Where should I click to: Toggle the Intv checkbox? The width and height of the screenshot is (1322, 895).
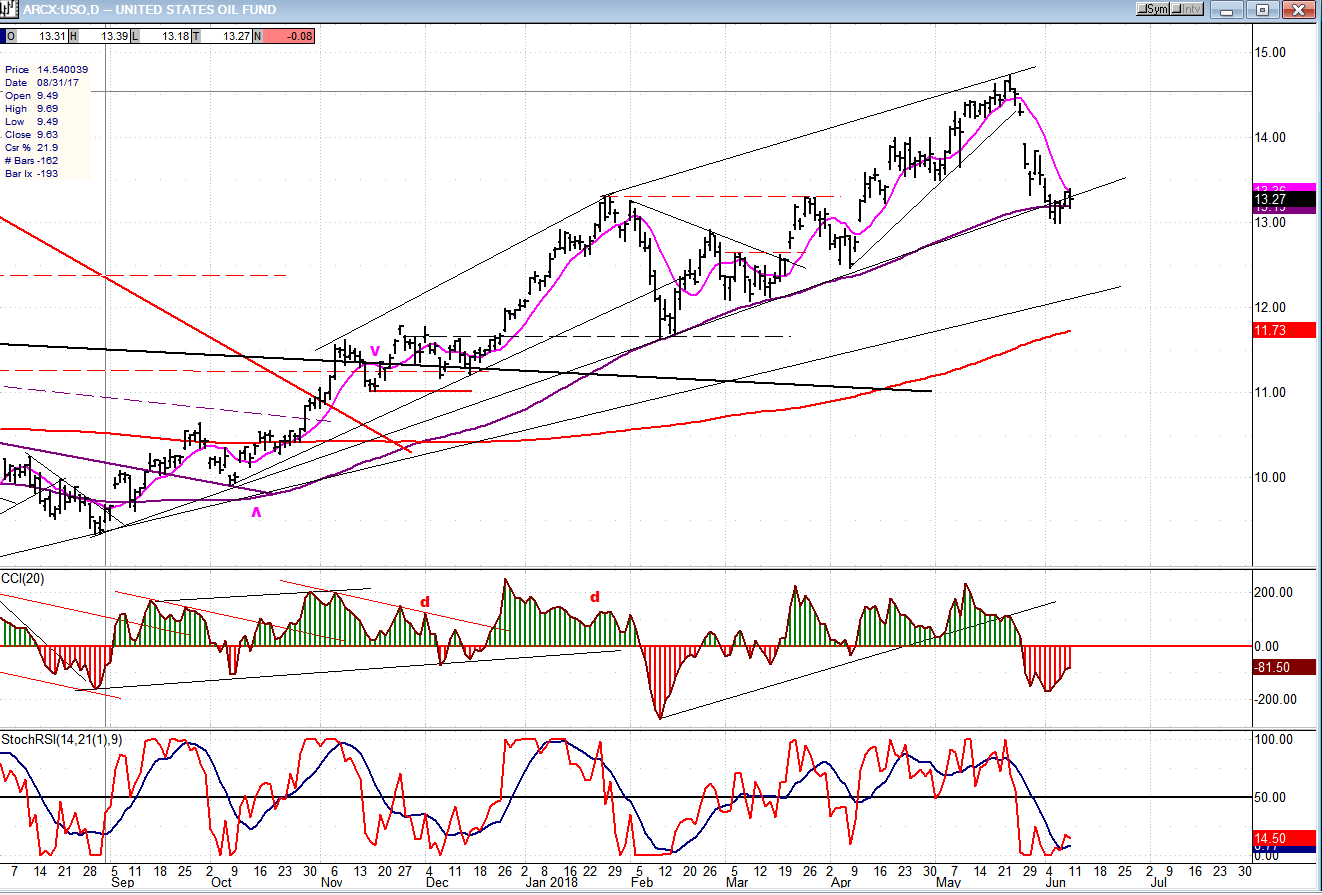tap(1187, 9)
